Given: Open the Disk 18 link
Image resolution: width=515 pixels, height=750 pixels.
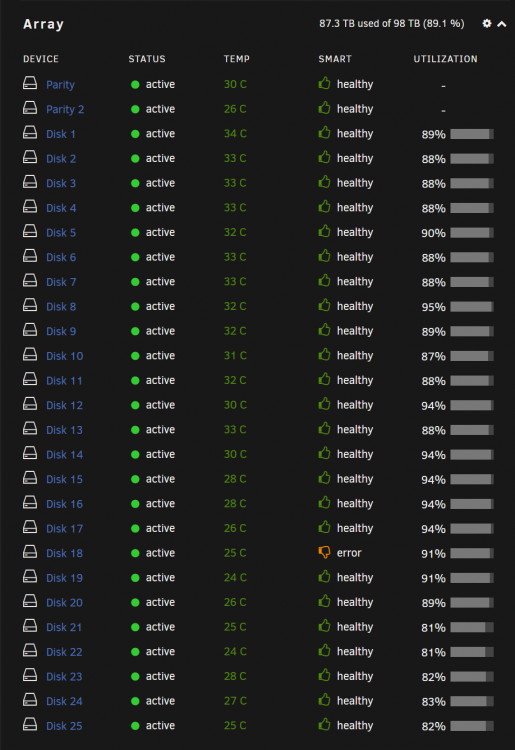Looking at the screenshot, I should click(65, 553).
